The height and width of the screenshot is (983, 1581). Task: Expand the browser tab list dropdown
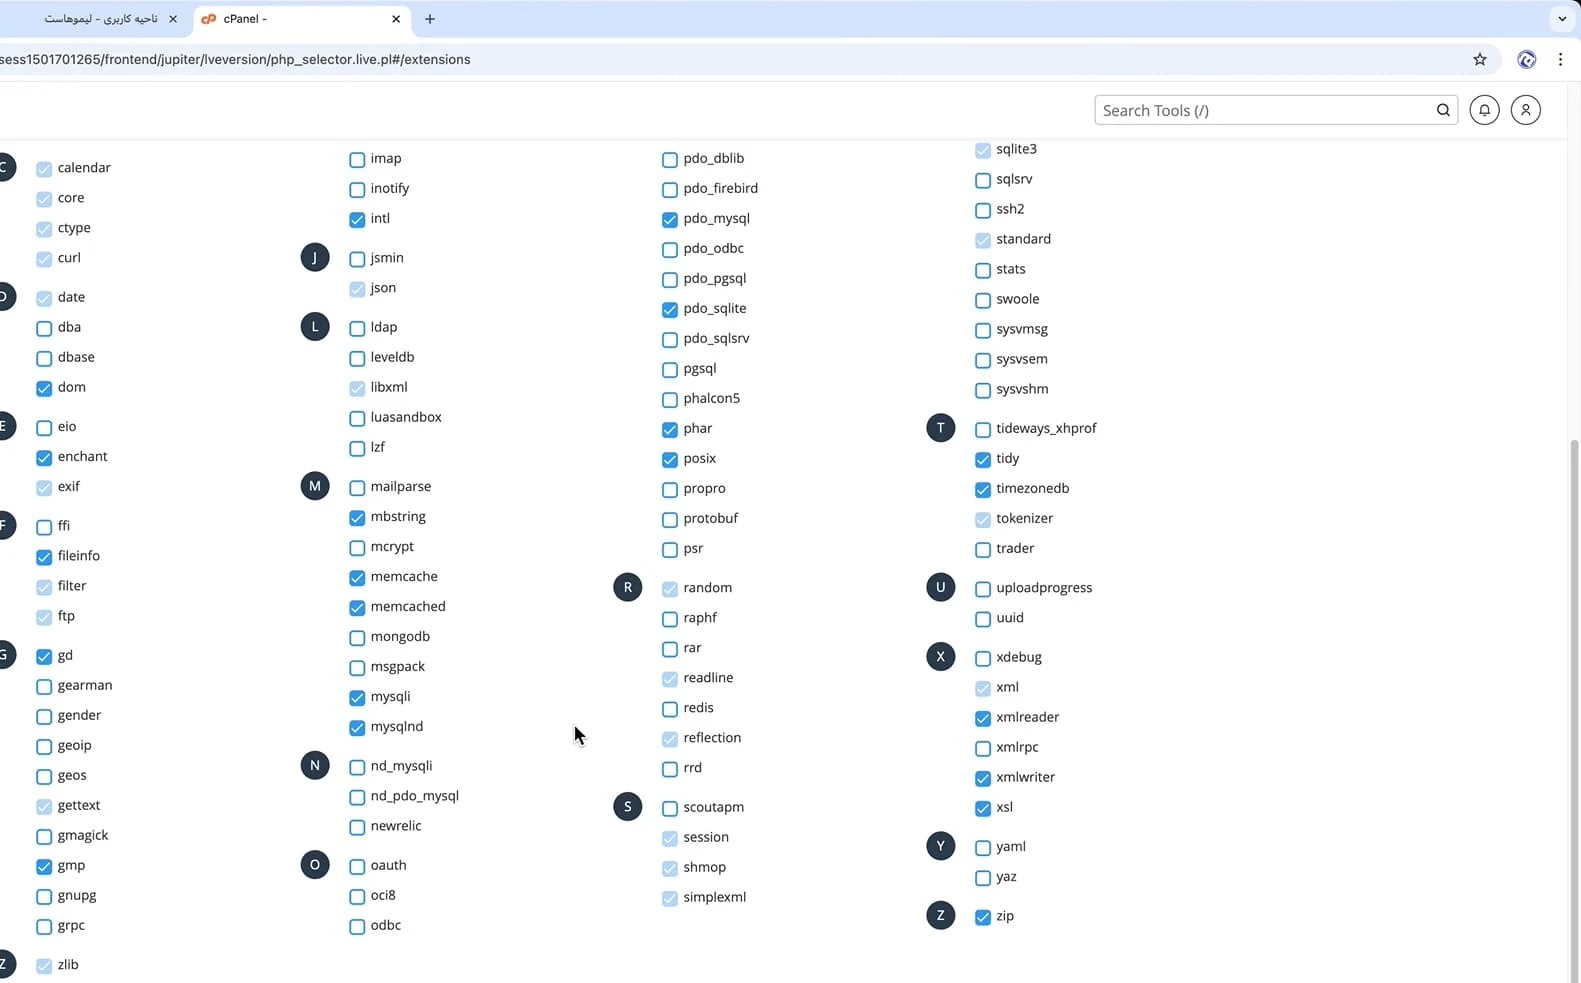point(1561,19)
